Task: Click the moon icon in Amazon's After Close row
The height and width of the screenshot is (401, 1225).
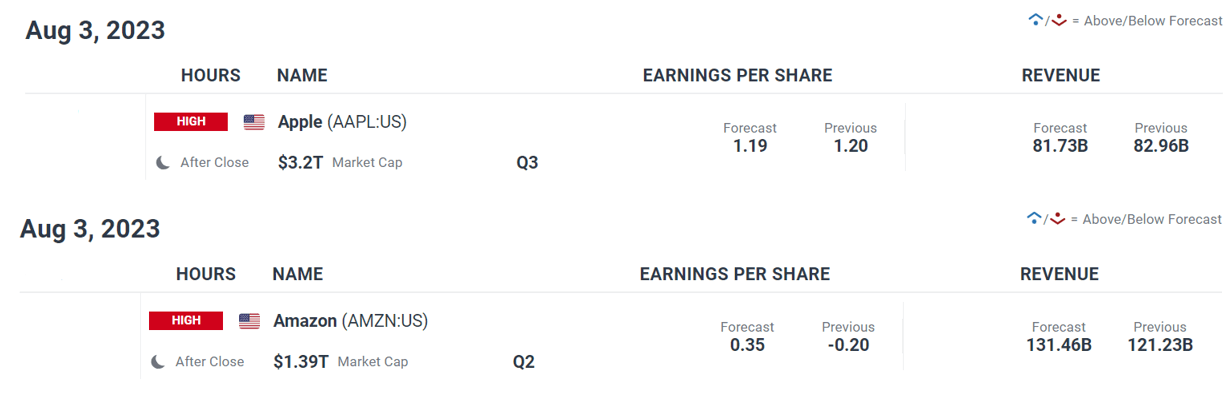Action: pyautogui.click(x=158, y=361)
